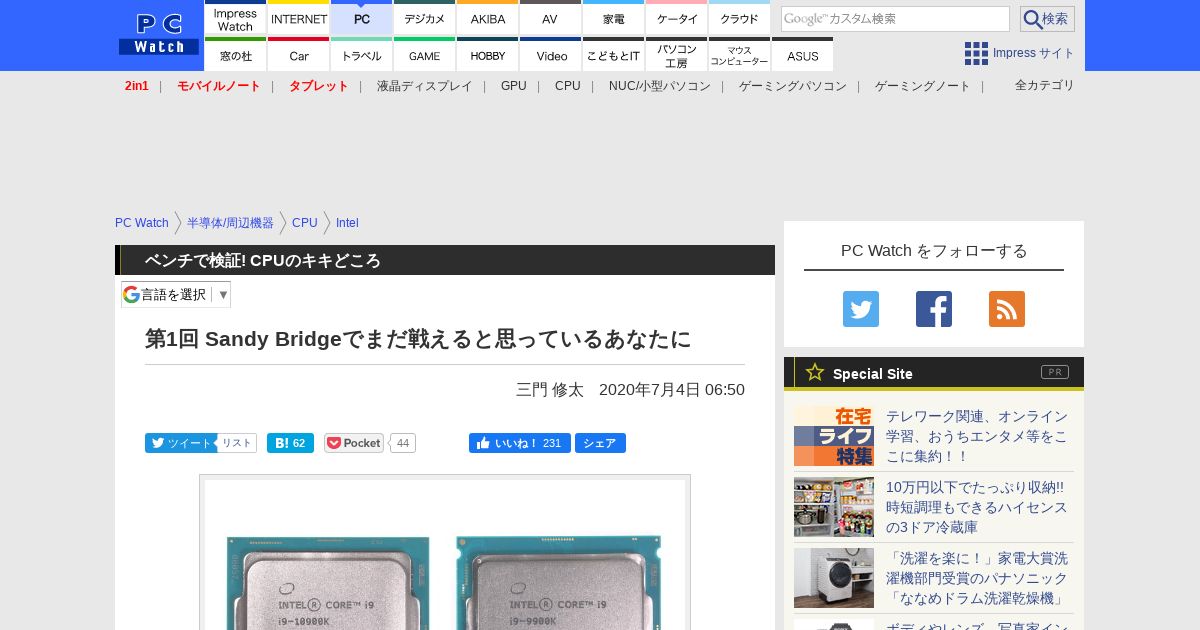Open the 家電 Watch tab
Viewport: 1200px width, 630px height.
[x=613, y=17]
